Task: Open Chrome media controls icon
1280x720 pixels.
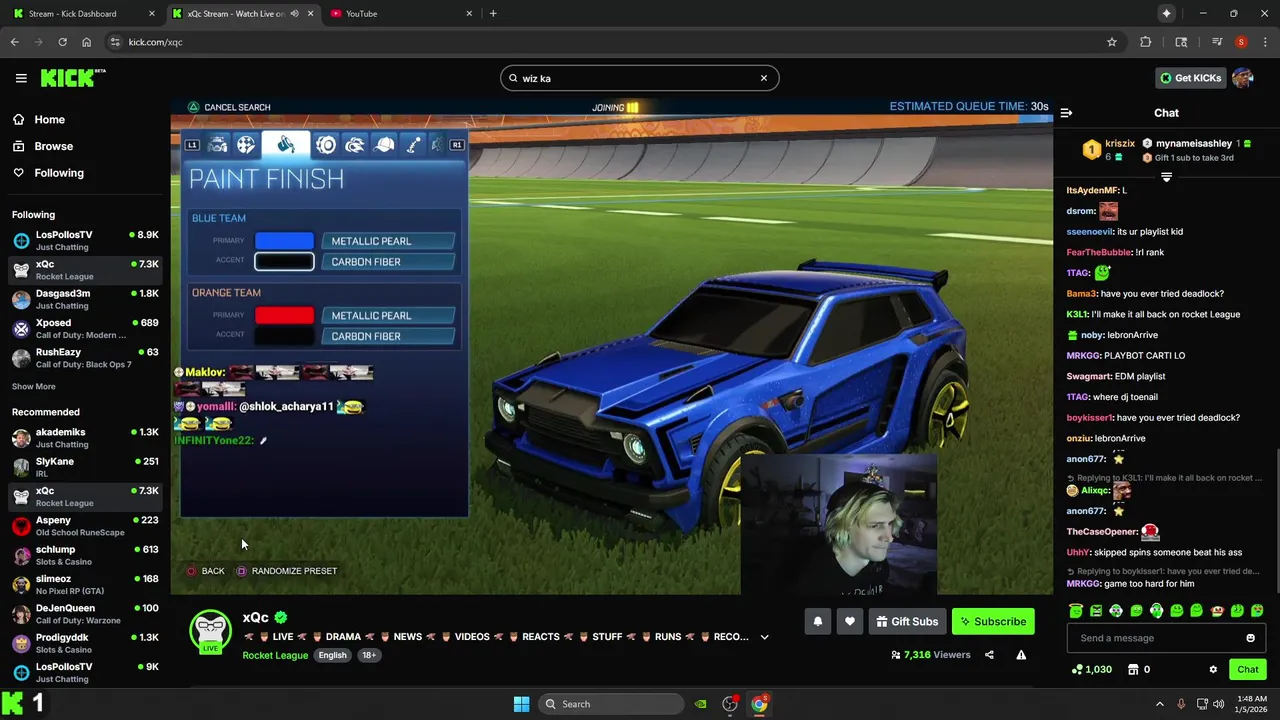Action: click(1217, 42)
